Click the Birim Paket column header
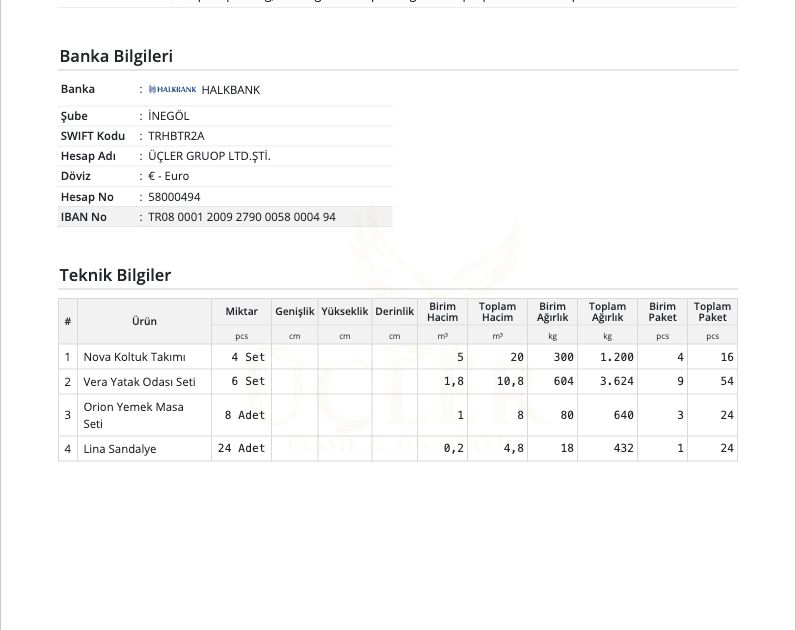Image resolution: width=796 pixels, height=630 pixels. pyautogui.click(x=662, y=312)
